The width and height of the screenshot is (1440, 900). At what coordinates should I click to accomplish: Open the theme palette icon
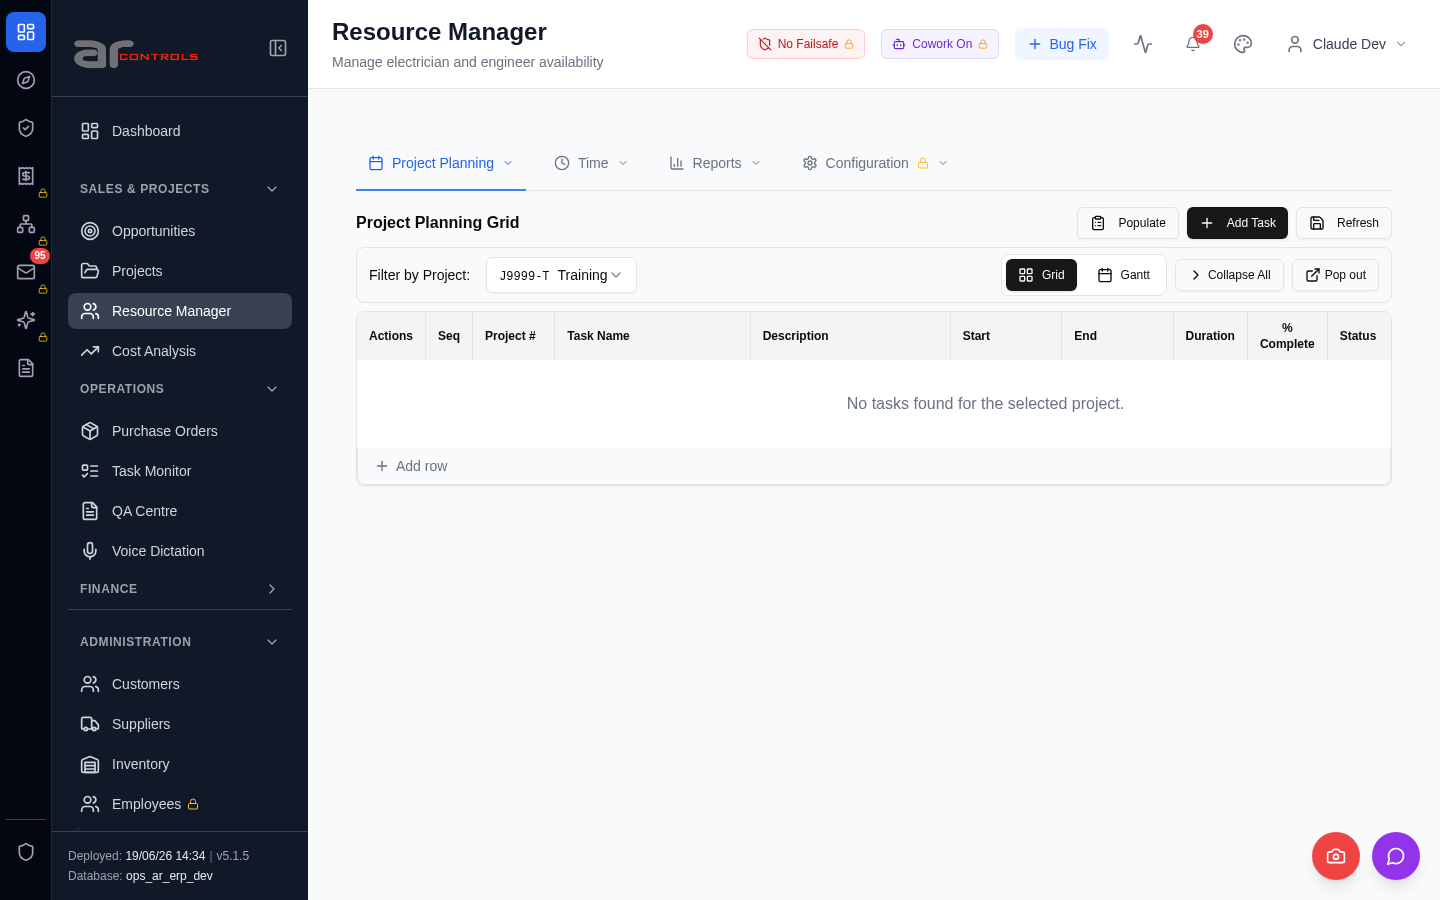point(1243,44)
